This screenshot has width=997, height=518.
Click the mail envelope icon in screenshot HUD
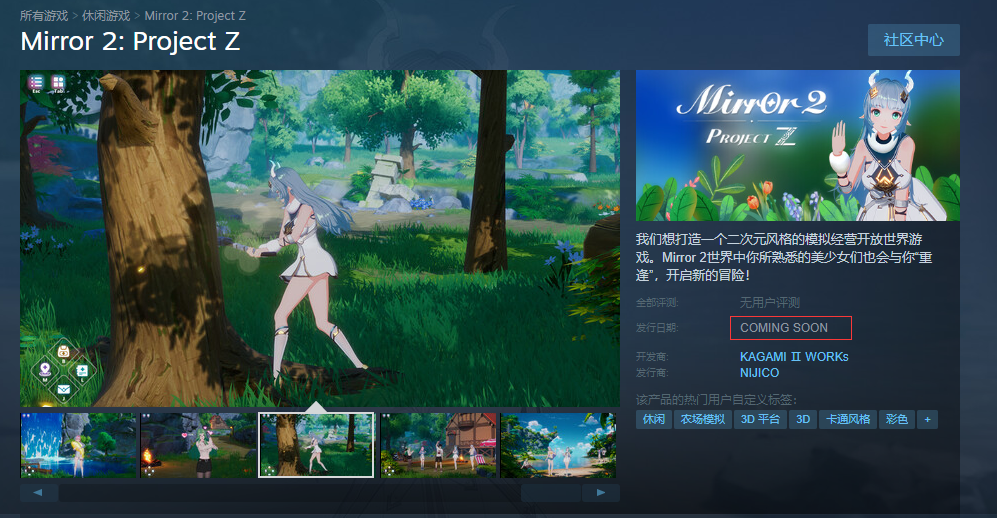63,389
